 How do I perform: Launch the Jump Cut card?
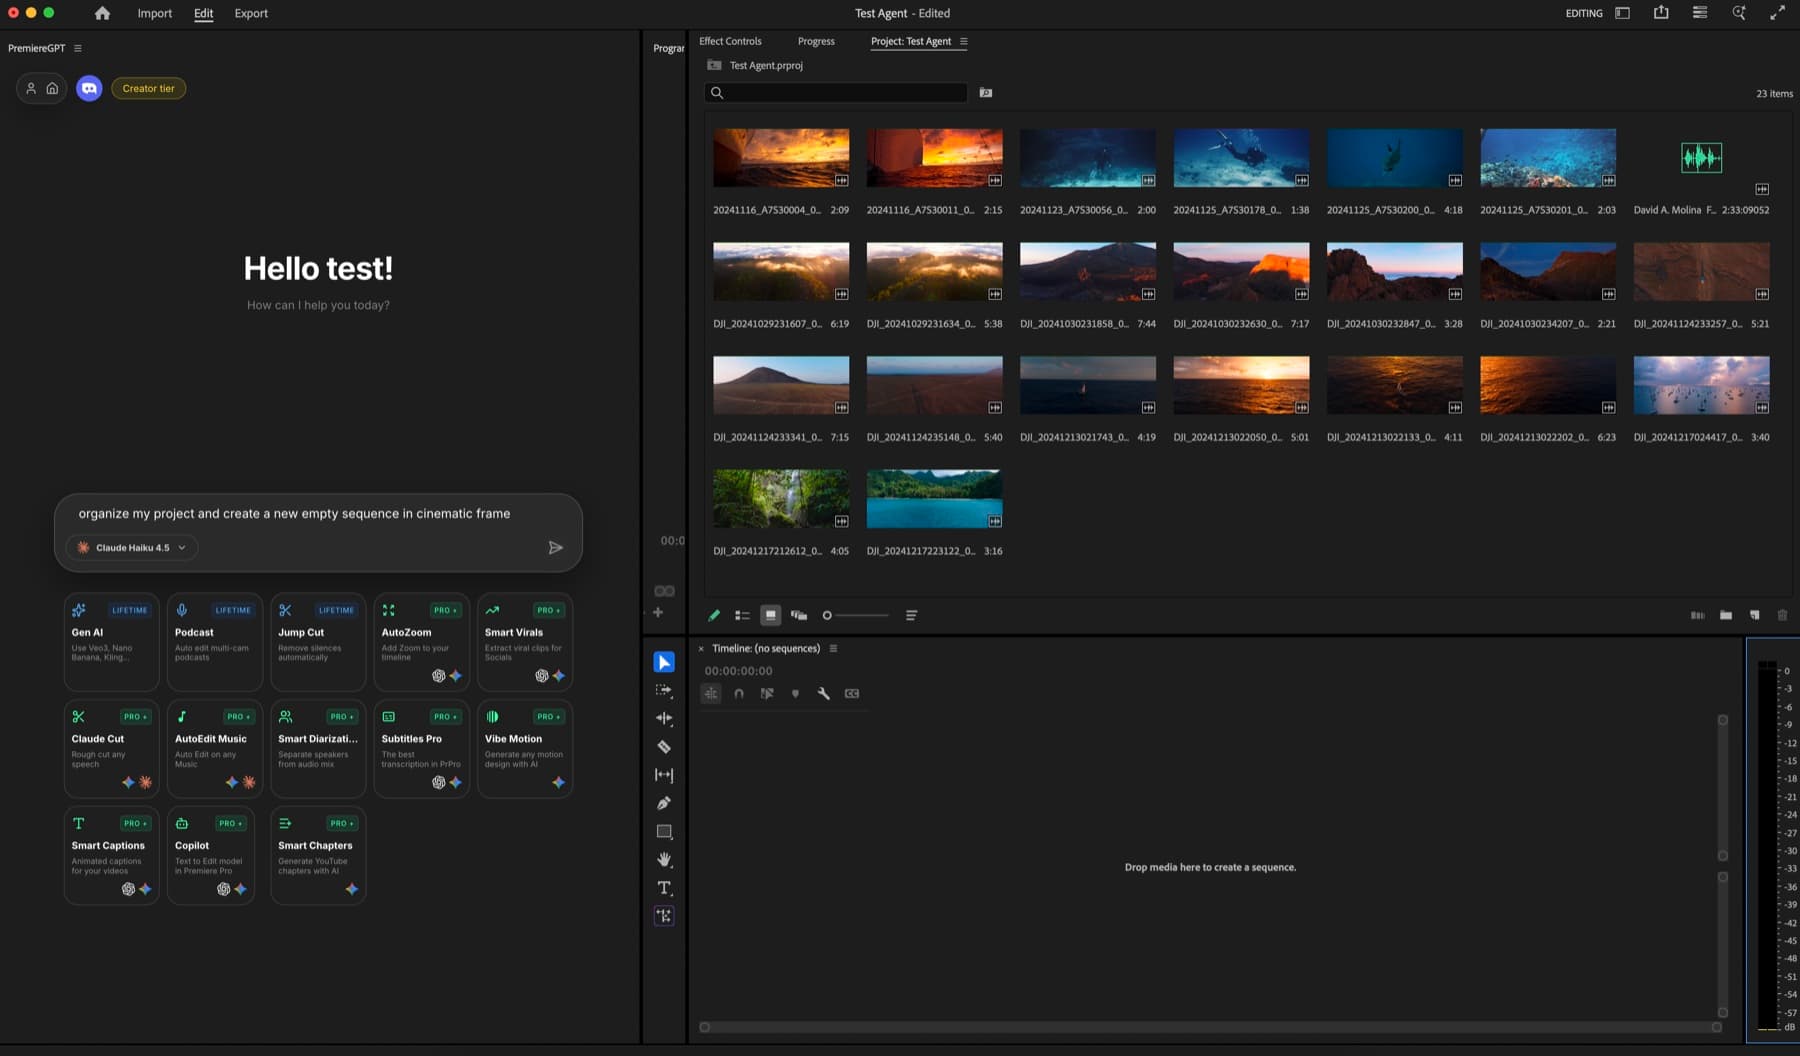click(x=318, y=642)
